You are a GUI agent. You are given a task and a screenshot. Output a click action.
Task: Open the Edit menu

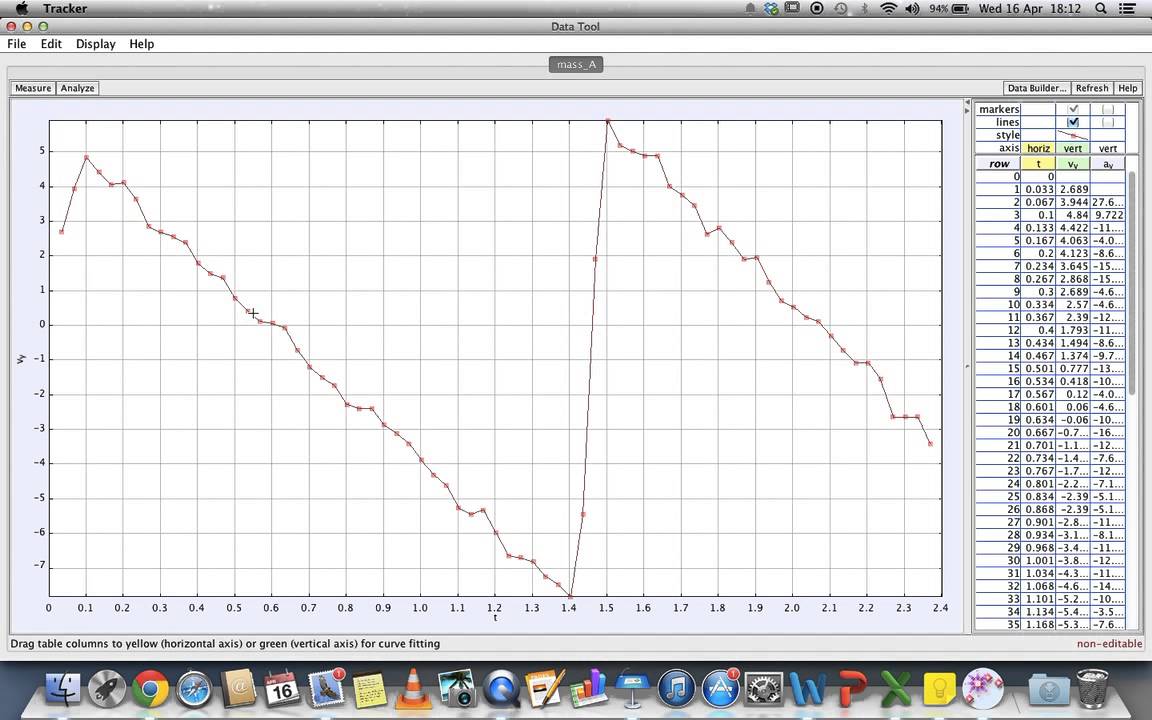point(51,43)
